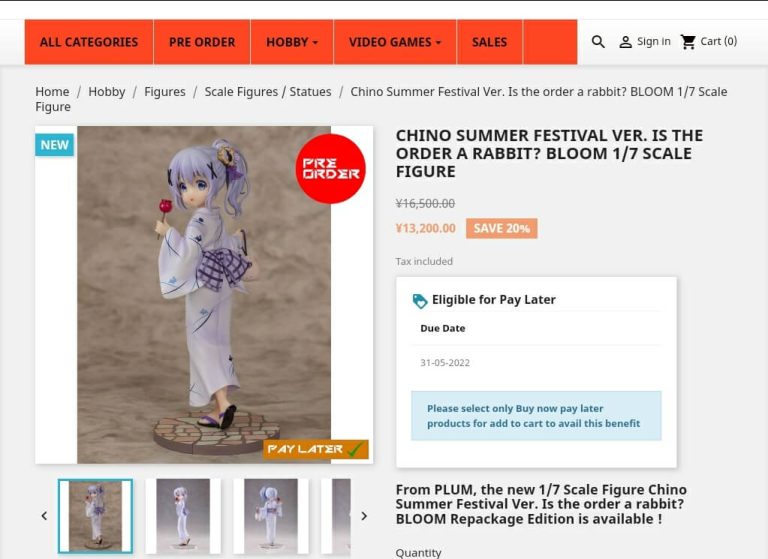This screenshot has height=559, width=768.
Task: Open the All Categories menu
Action: 89,42
